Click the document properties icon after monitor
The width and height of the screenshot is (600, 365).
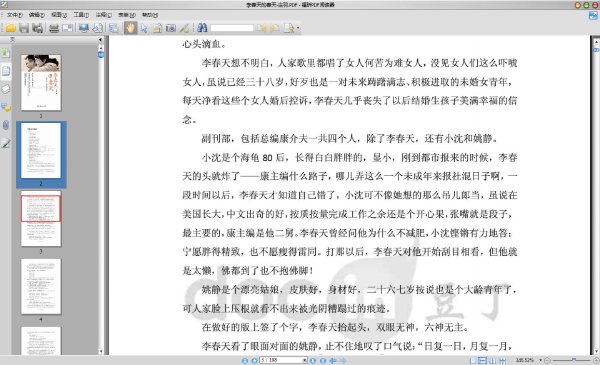tap(98, 28)
